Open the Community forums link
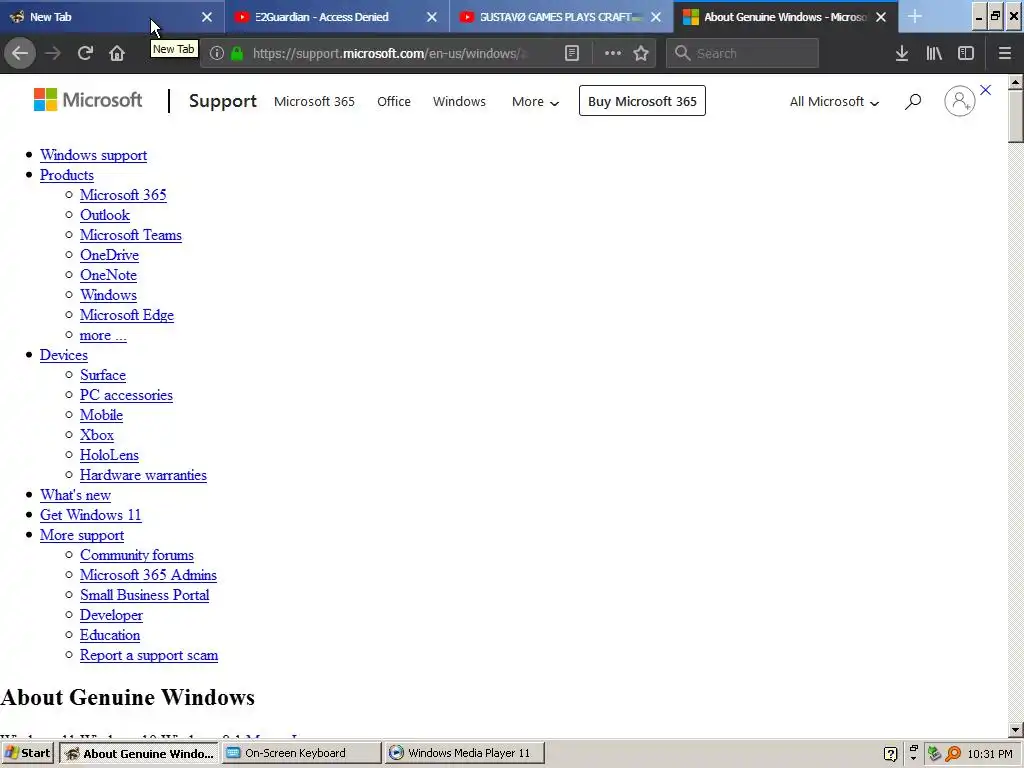Screen dimensions: 1024x768 (x=136, y=555)
